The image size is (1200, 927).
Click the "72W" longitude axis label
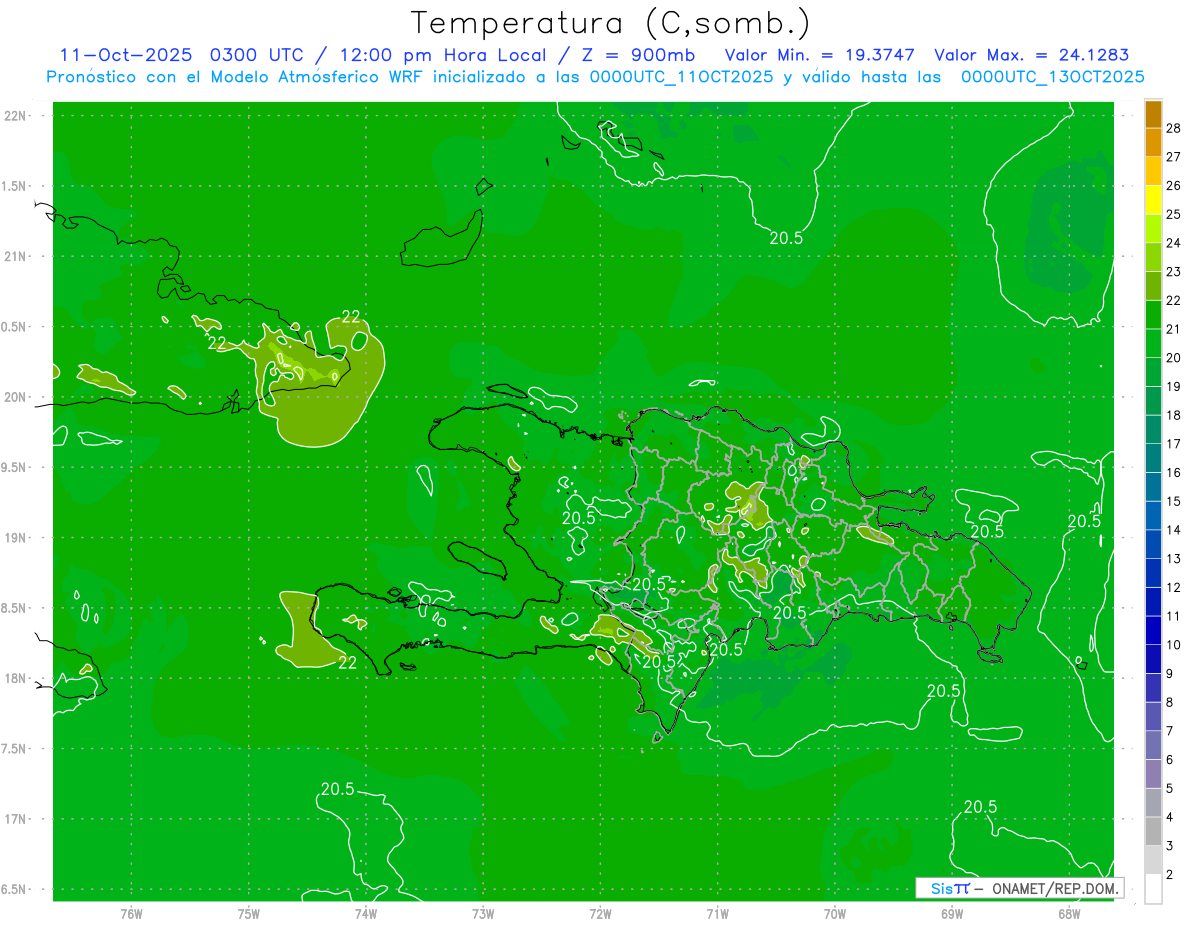click(x=600, y=914)
